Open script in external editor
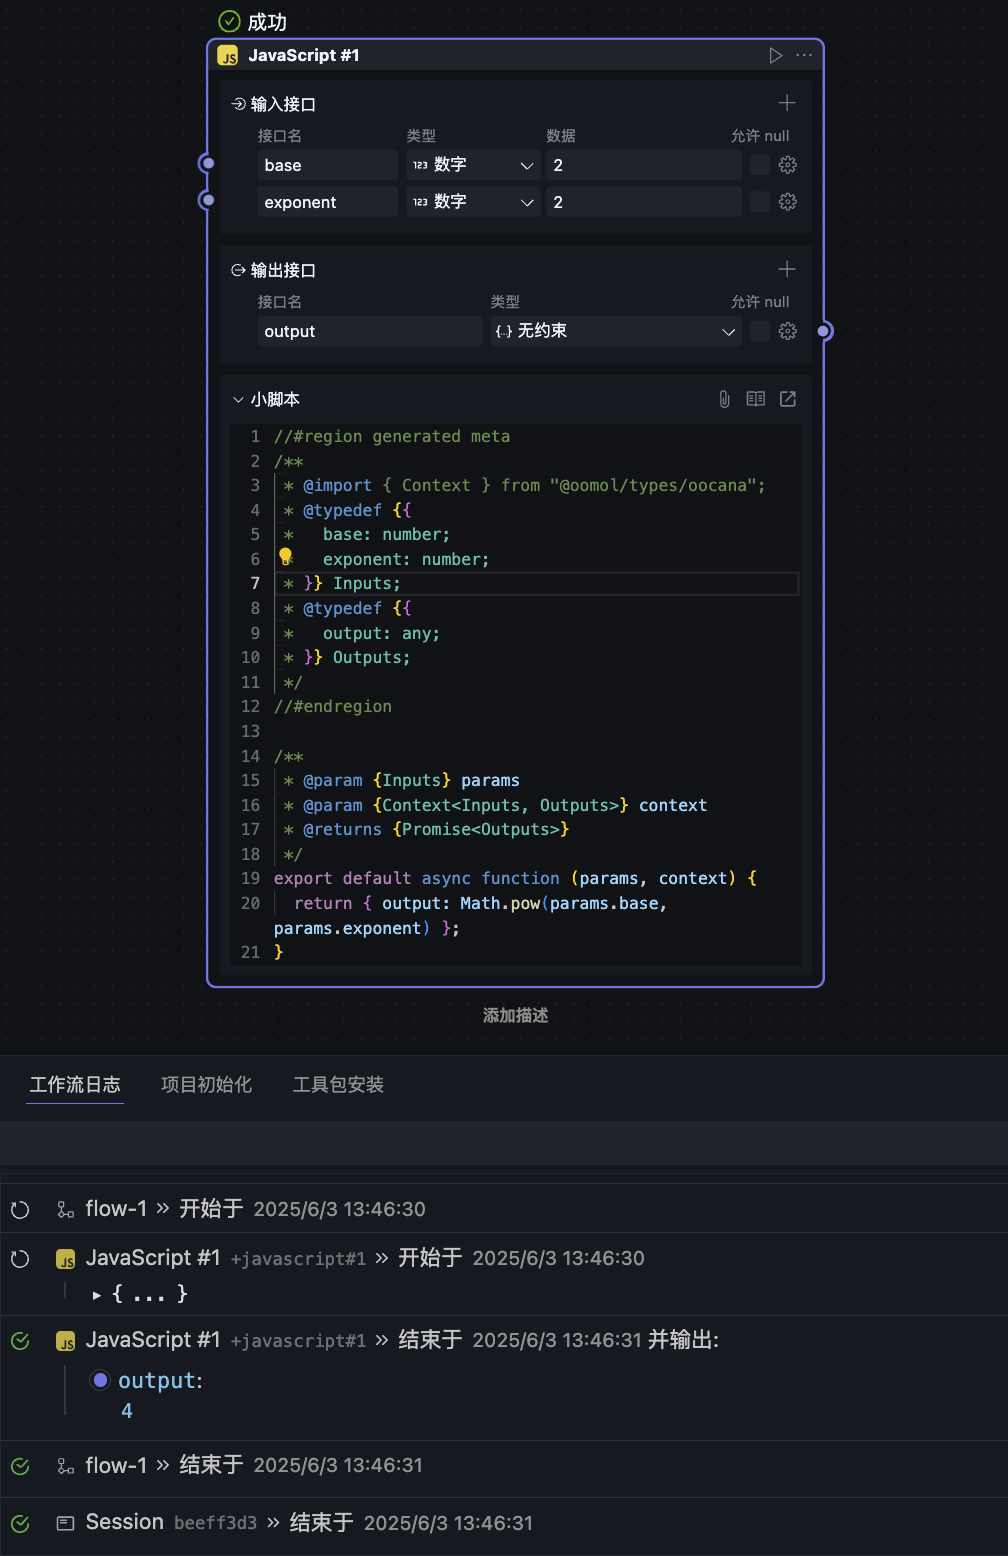 [x=788, y=399]
